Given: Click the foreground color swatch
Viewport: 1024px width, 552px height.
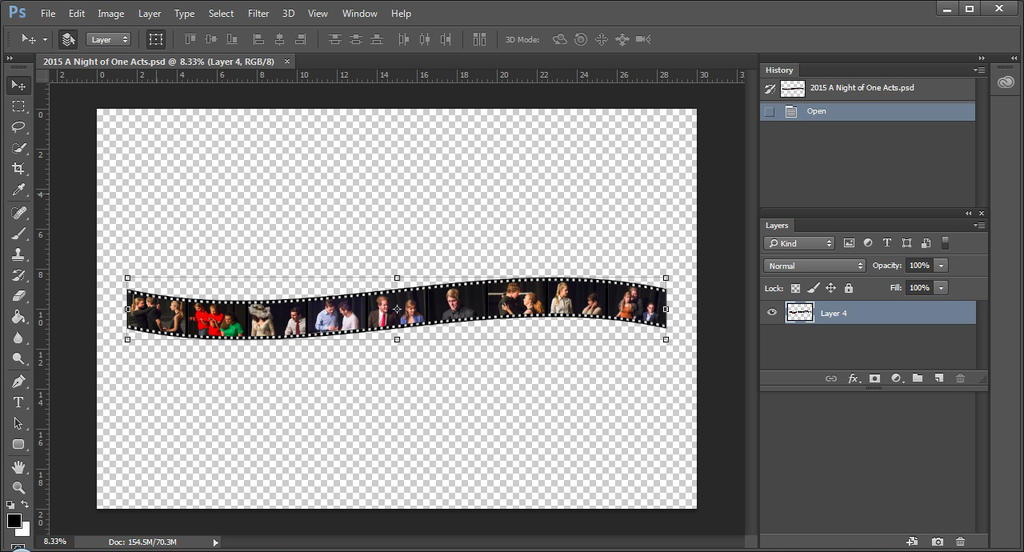Looking at the screenshot, I should pos(14,521).
